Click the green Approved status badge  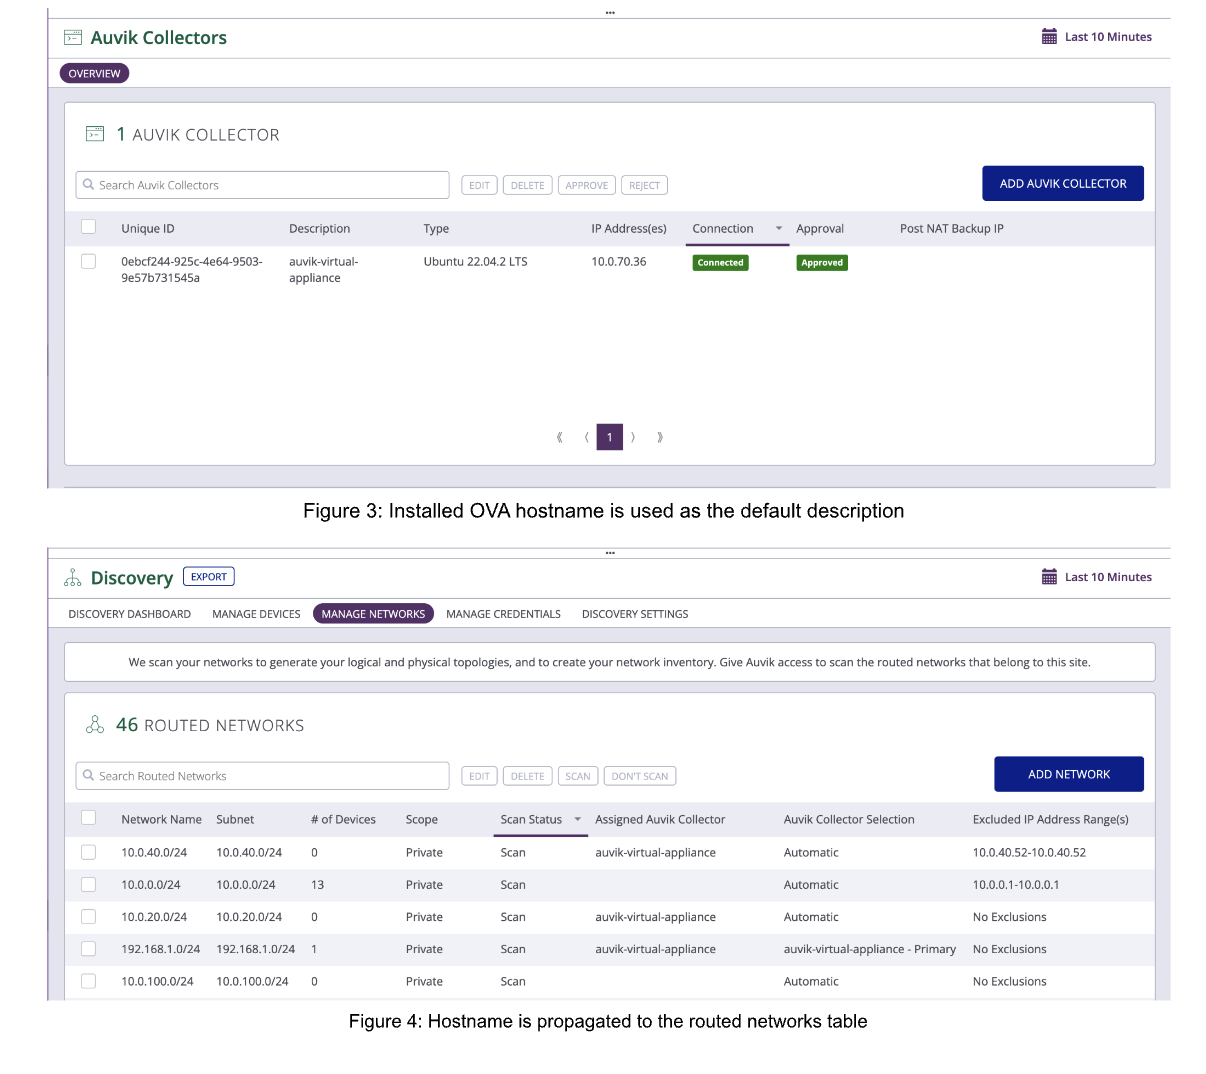[822, 263]
